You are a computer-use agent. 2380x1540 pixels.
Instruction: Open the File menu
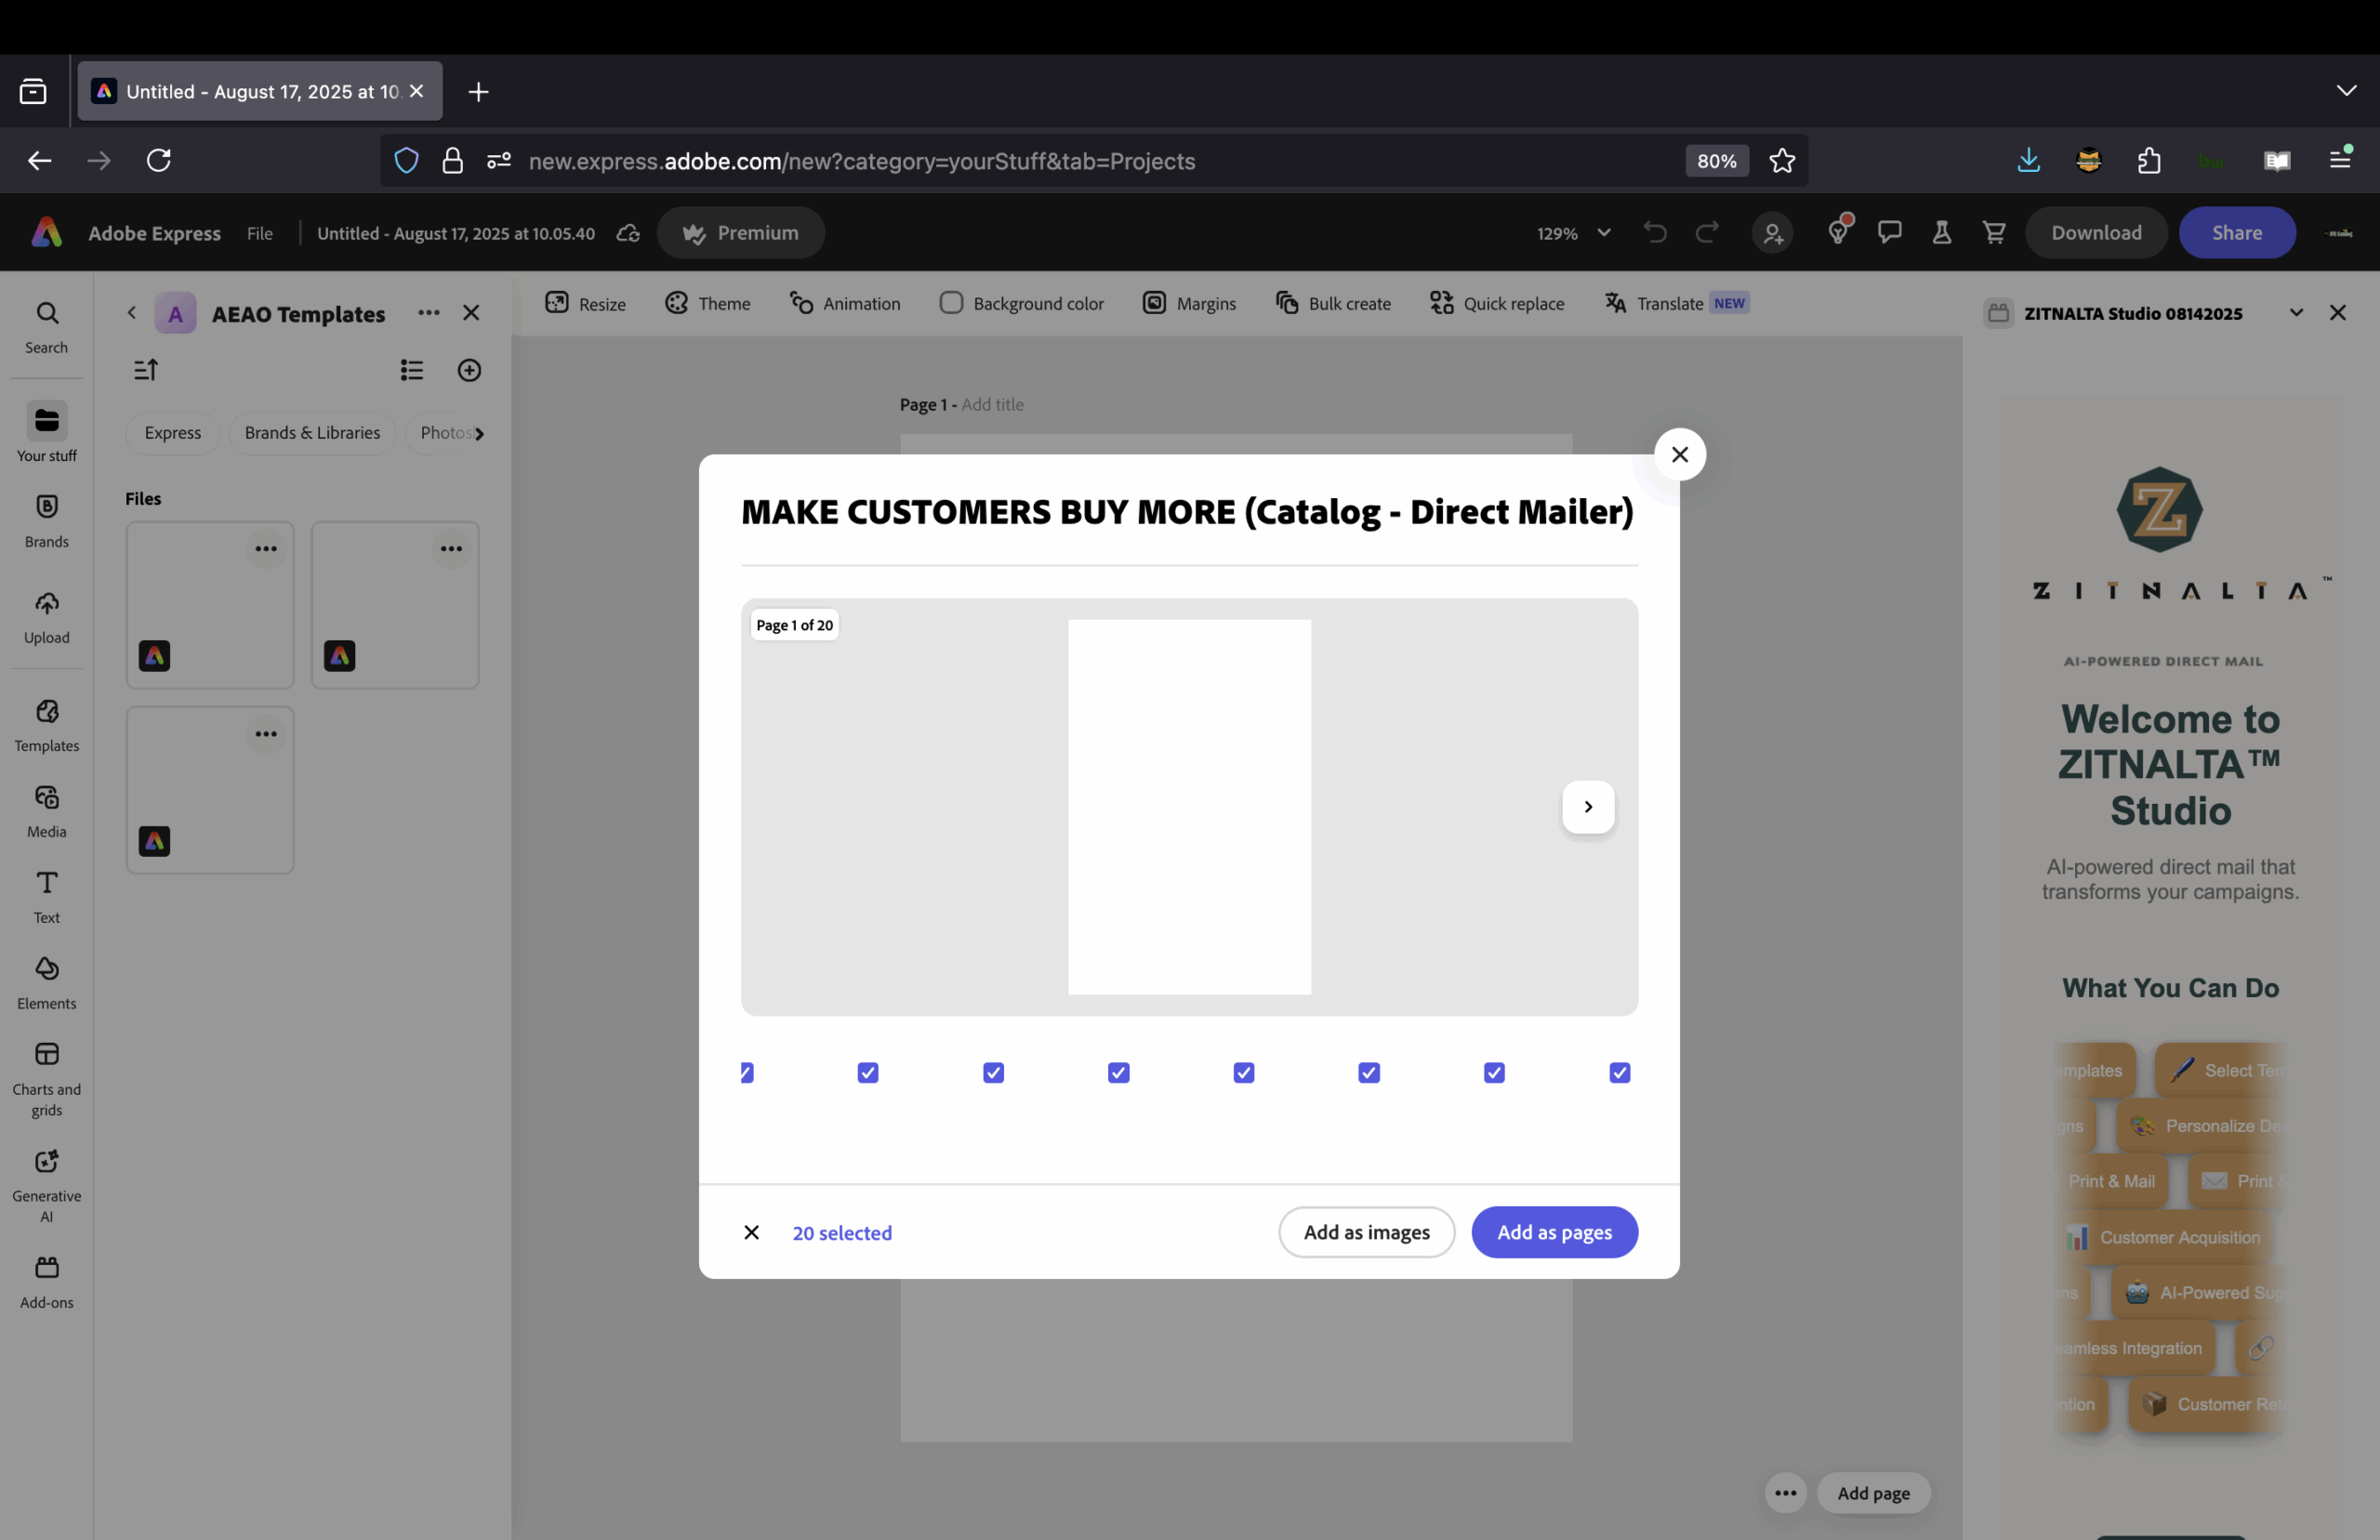tap(259, 233)
